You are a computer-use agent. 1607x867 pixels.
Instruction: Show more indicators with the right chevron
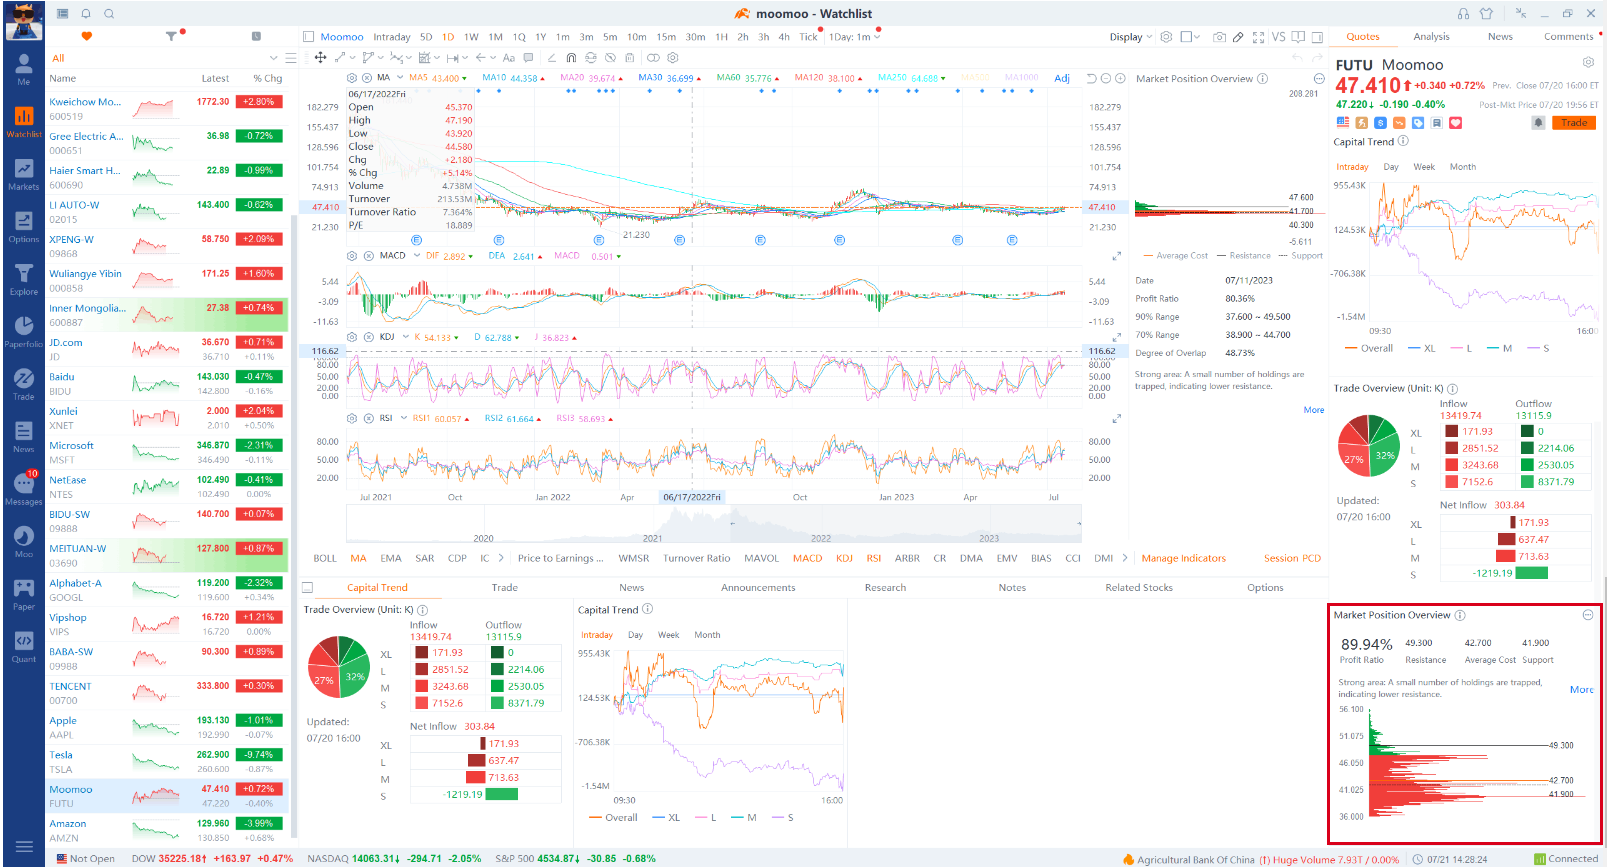[x=1125, y=558]
